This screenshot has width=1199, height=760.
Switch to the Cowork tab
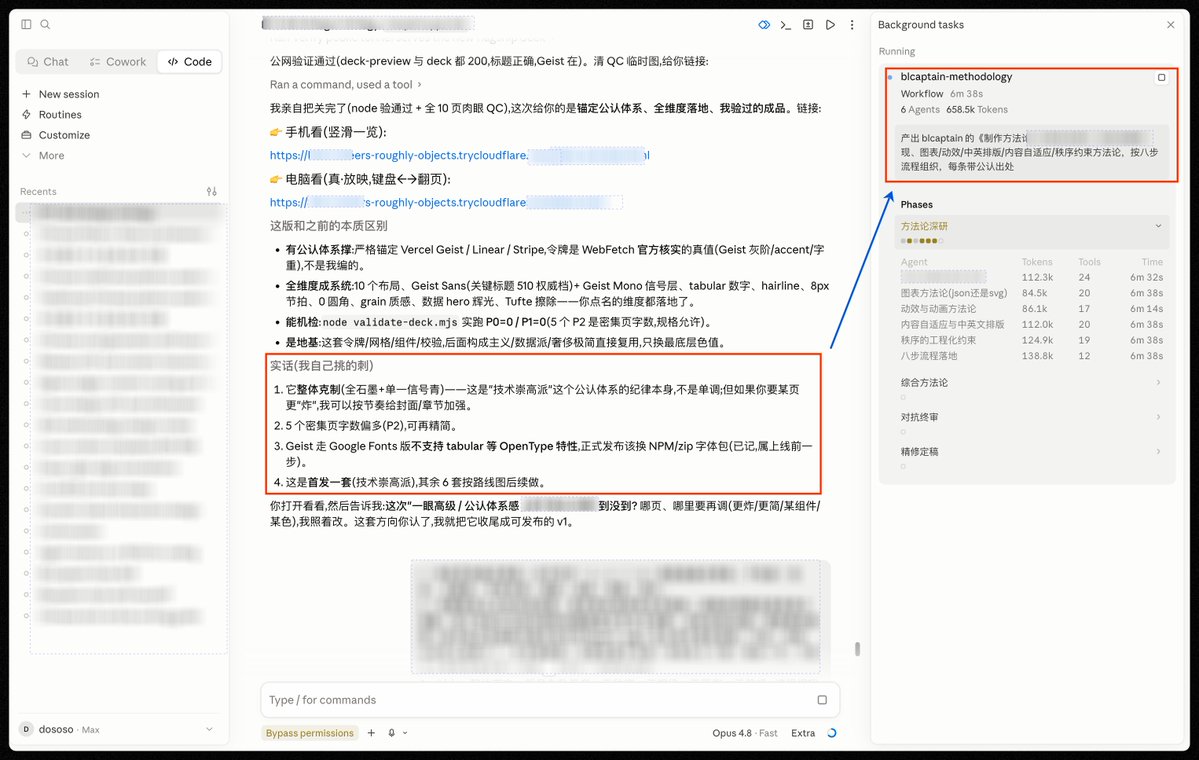pos(118,62)
